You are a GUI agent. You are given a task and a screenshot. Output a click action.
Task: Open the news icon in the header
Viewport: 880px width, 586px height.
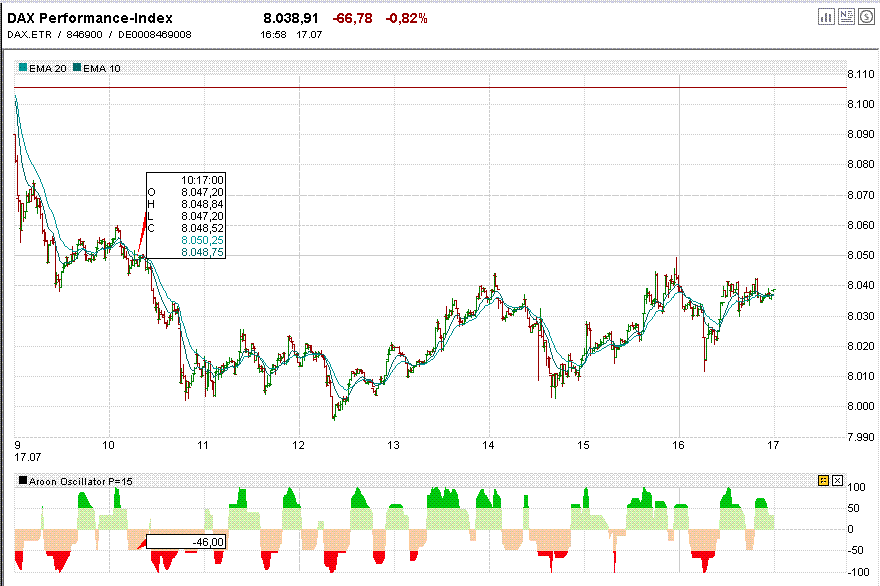(x=846, y=17)
